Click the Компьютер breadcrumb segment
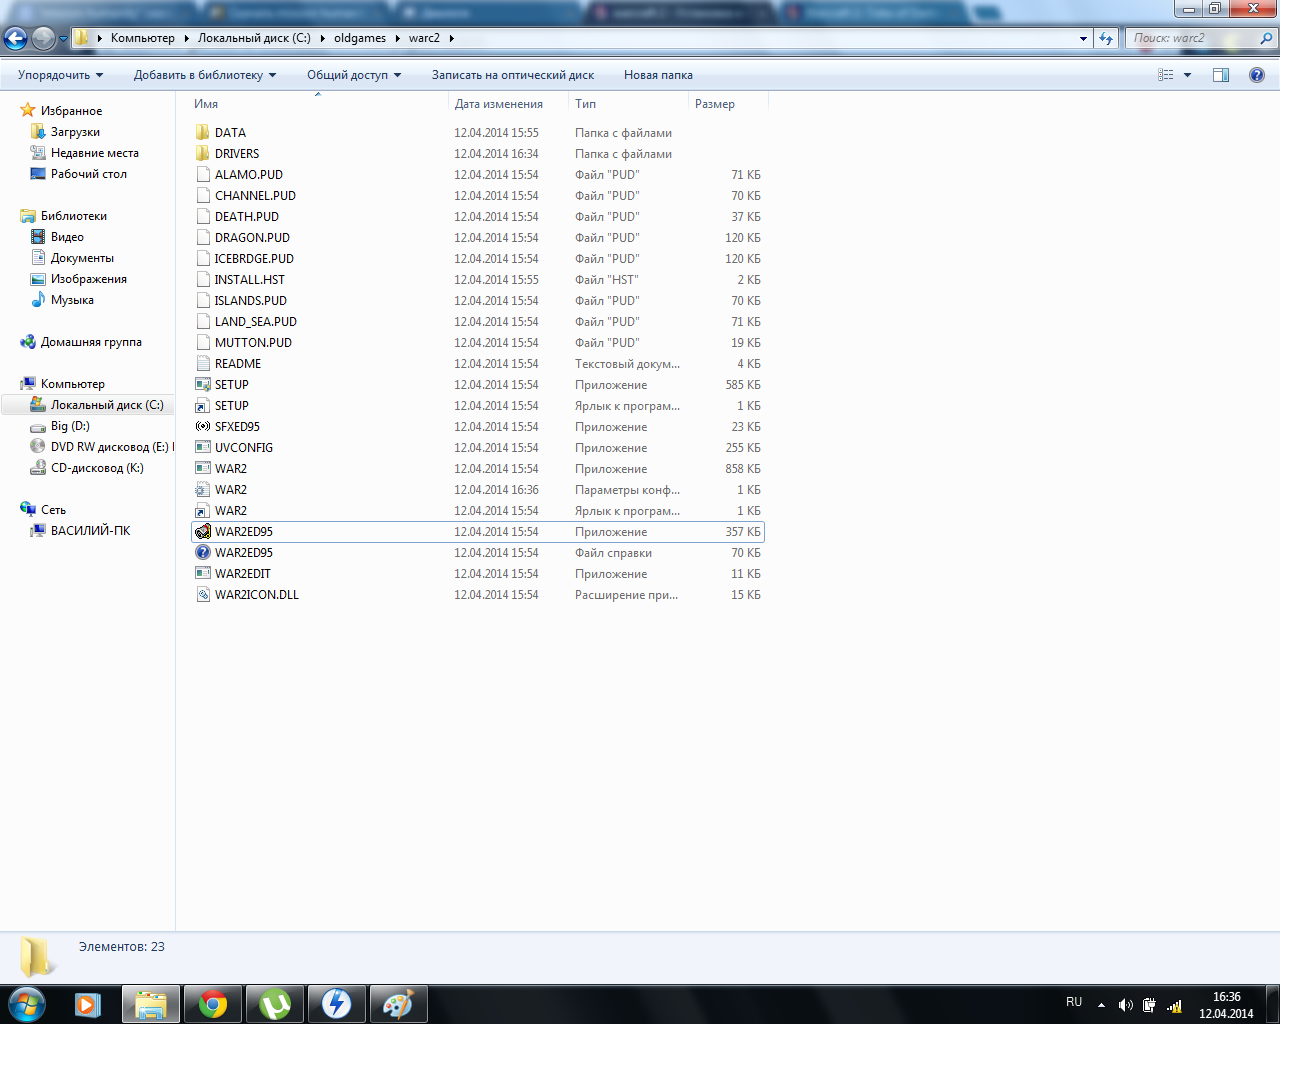 click(x=142, y=38)
